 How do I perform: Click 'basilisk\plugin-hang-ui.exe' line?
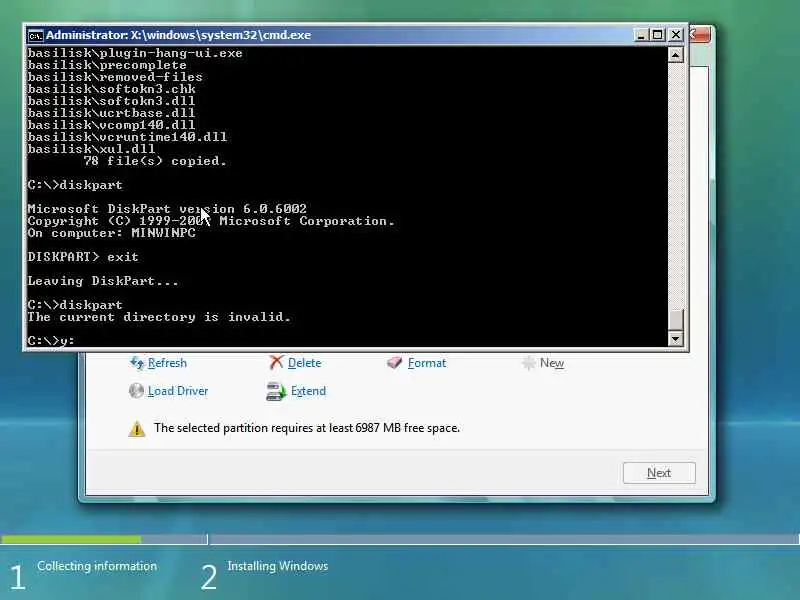tap(135, 53)
